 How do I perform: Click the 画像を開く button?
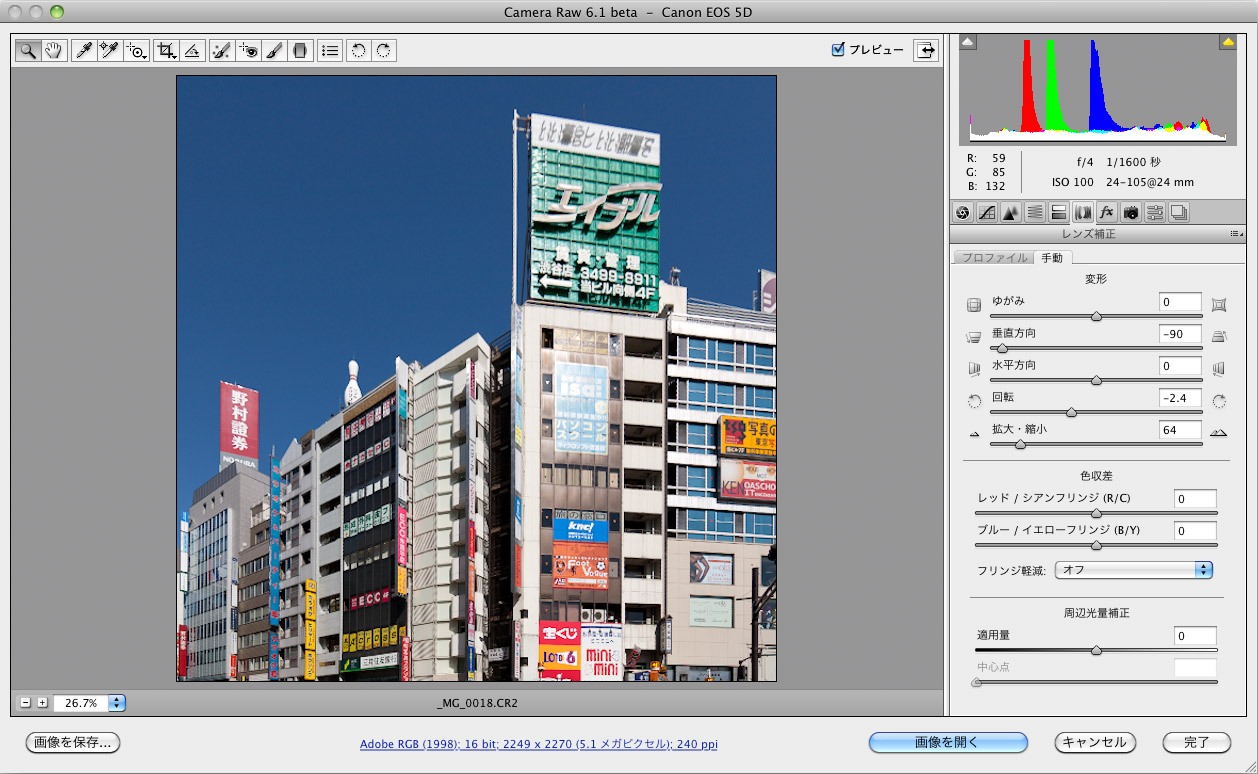point(948,742)
